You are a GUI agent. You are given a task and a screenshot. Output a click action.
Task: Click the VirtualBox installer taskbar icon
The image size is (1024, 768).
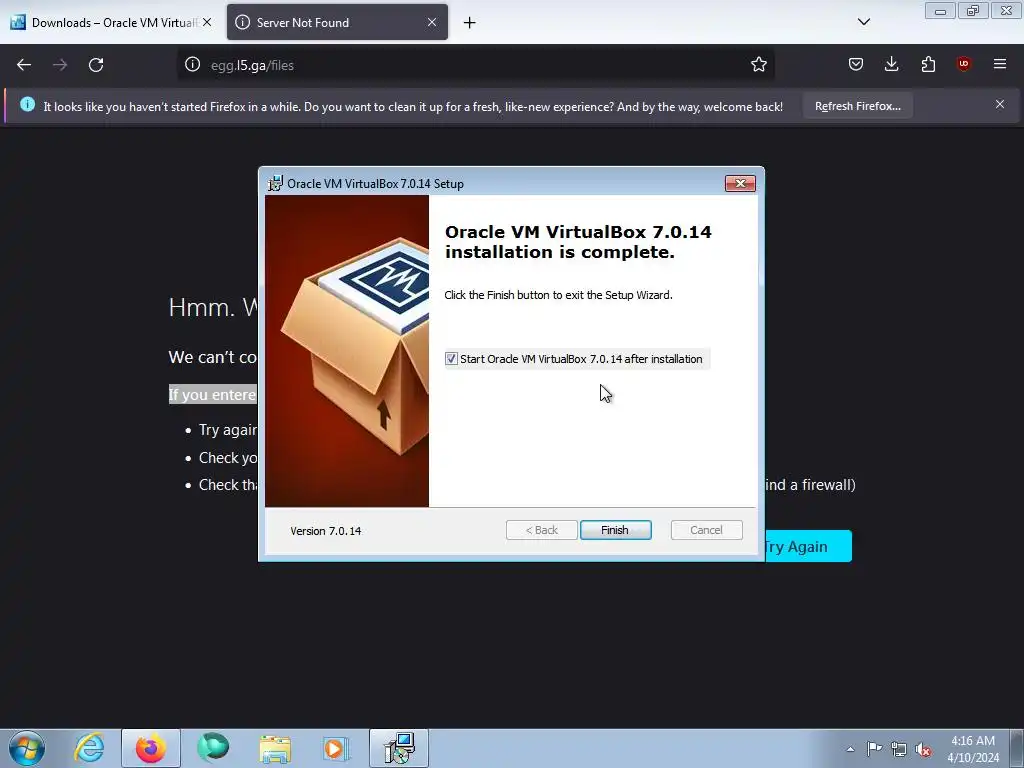point(399,748)
